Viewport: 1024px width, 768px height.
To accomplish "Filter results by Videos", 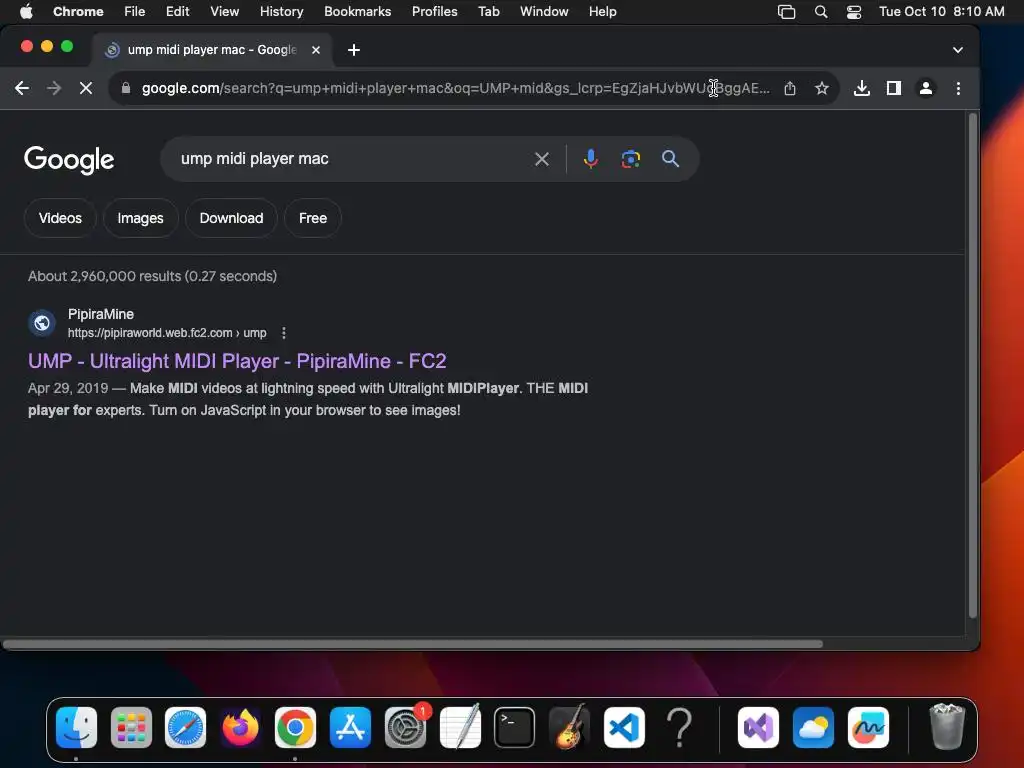I will pyautogui.click(x=60, y=218).
